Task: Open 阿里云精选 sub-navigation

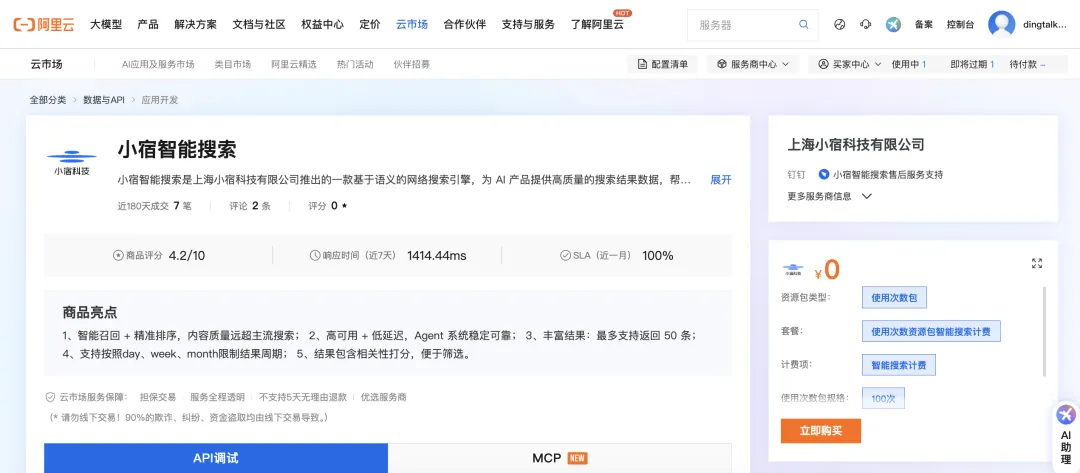Action: click(x=294, y=64)
